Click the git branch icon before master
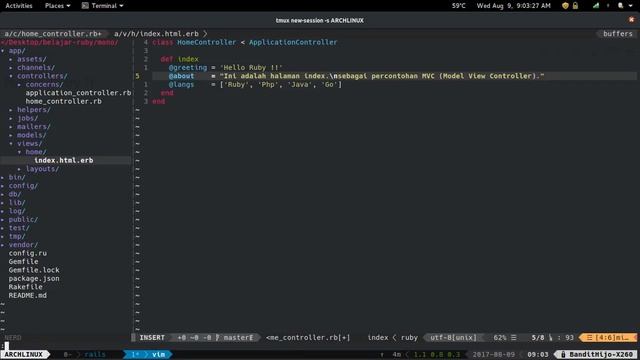The image size is (640, 360). 218,338
